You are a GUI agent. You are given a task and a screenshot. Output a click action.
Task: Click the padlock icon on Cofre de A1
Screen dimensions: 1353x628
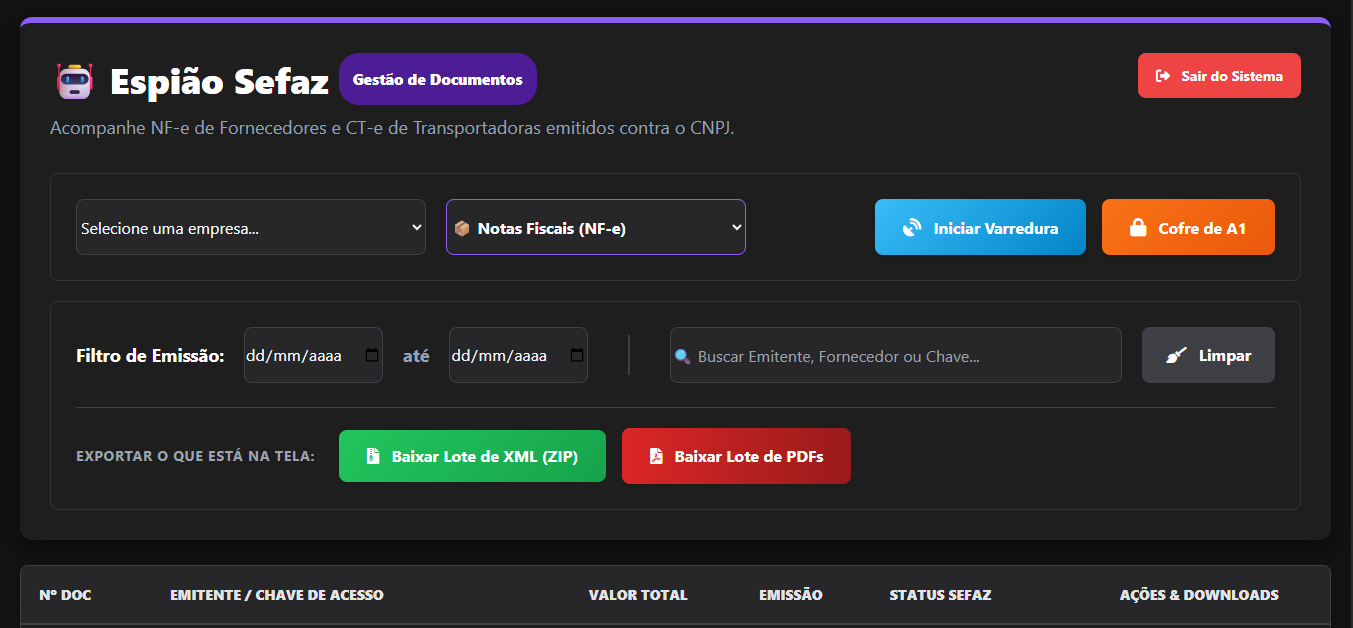coord(1137,227)
